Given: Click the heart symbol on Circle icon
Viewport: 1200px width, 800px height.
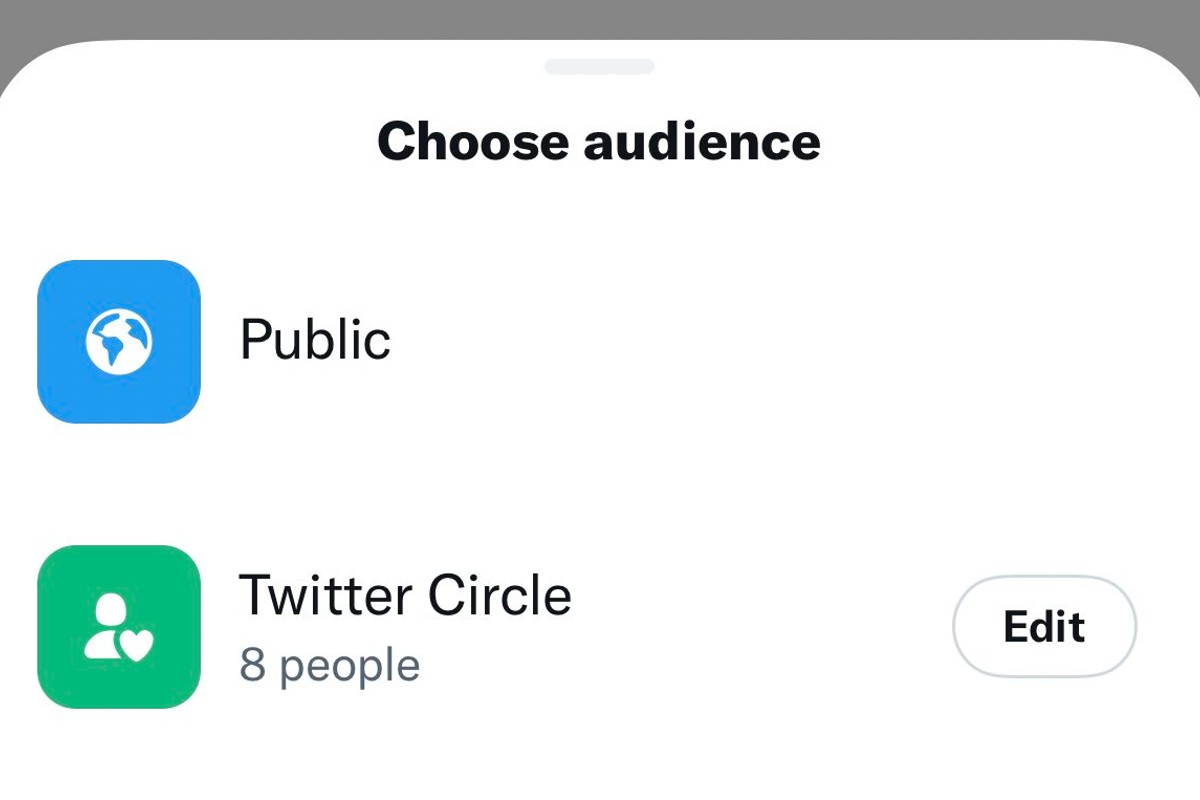Looking at the screenshot, I should (136, 645).
